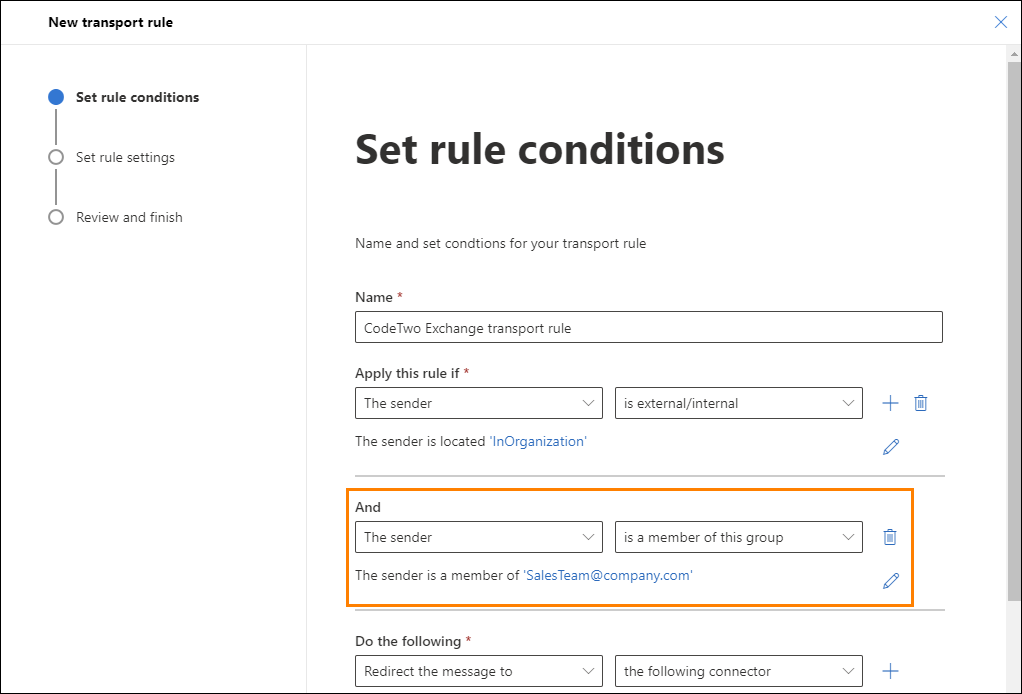The height and width of the screenshot is (694, 1022).
Task: Click the rule Name text field
Action: click(x=649, y=327)
